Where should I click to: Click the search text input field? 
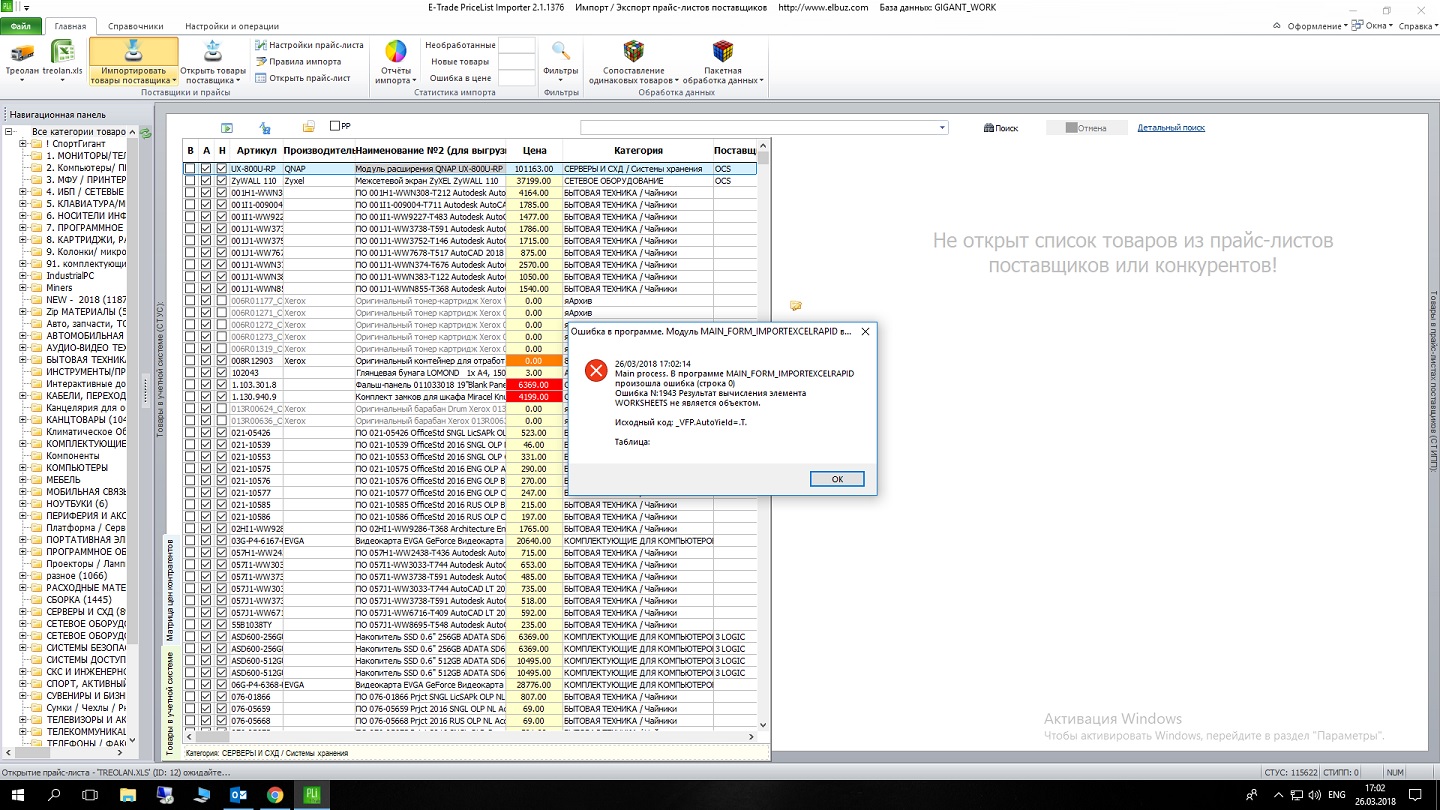tap(759, 128)
